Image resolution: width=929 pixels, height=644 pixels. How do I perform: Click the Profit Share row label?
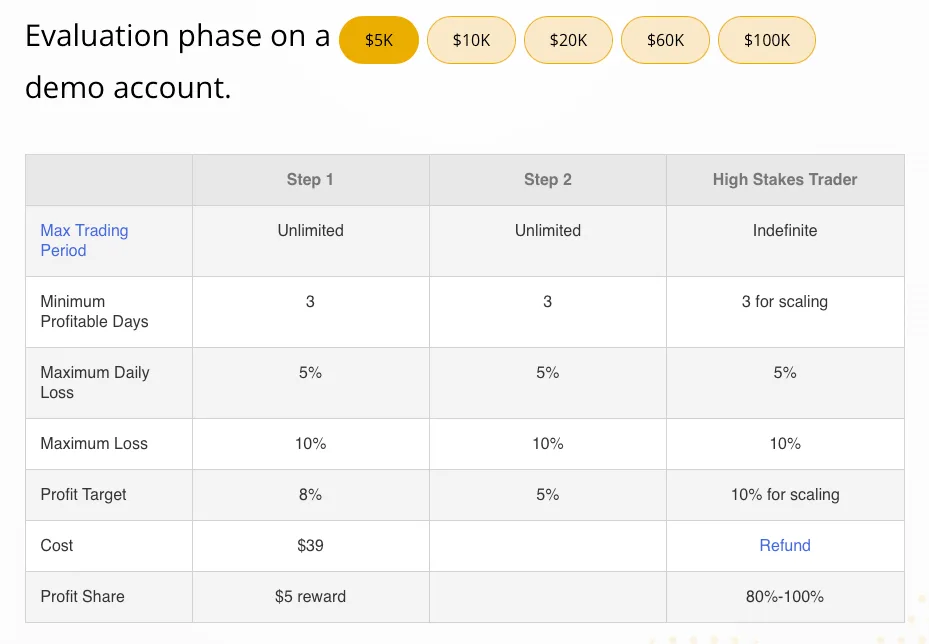[82, 596]
